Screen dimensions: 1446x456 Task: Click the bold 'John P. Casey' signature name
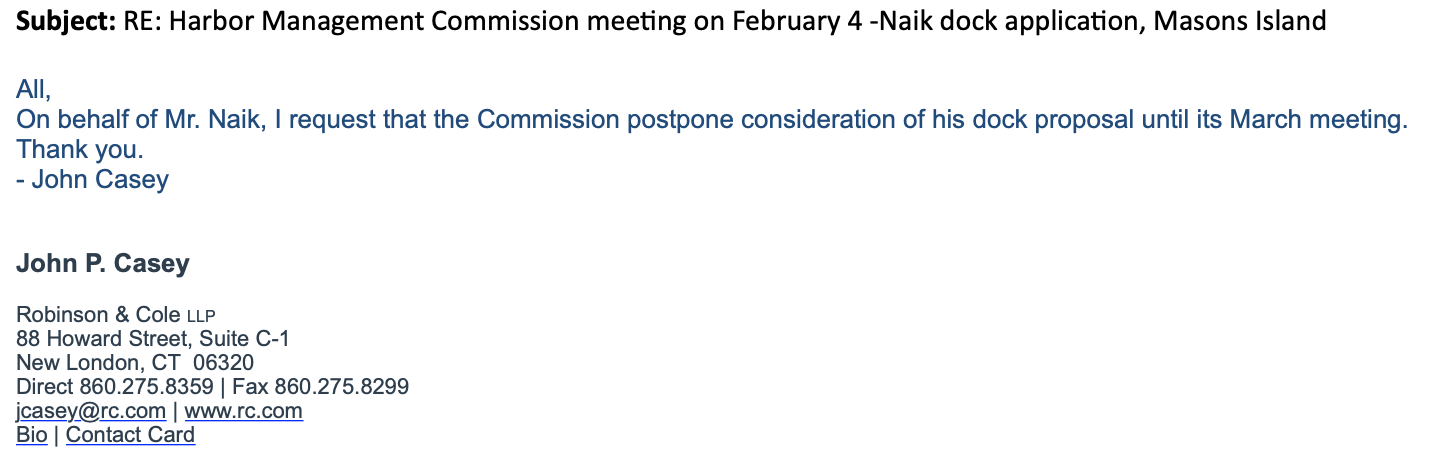click(103, 265)
